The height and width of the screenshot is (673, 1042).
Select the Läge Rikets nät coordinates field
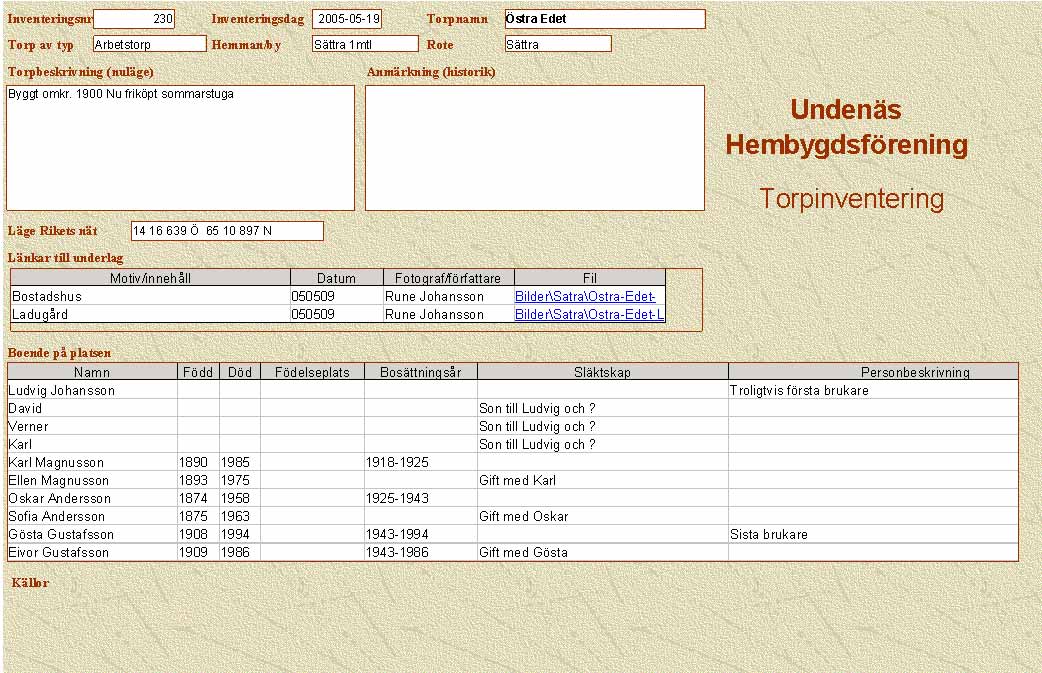pos(227,231)
